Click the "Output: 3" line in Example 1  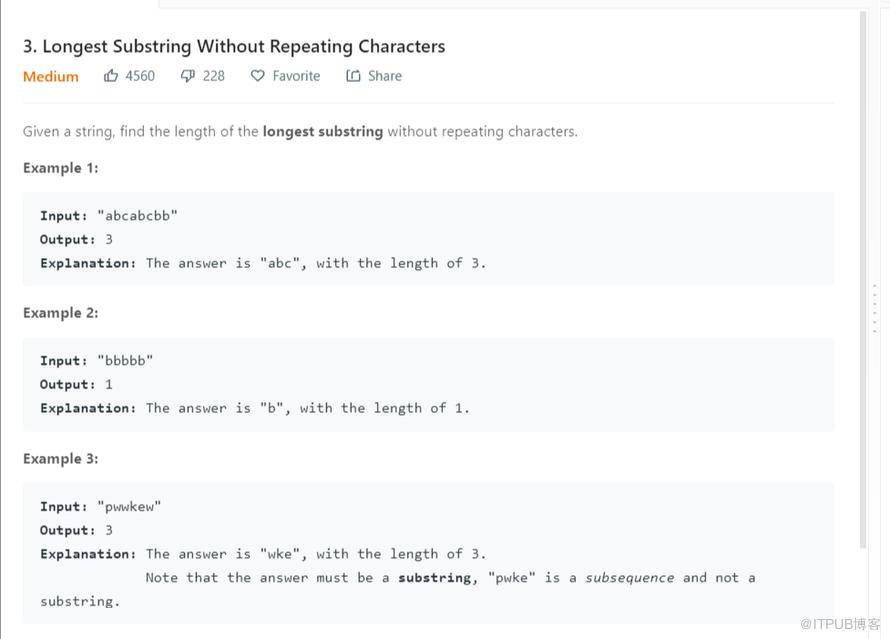(x=76, y=239)
